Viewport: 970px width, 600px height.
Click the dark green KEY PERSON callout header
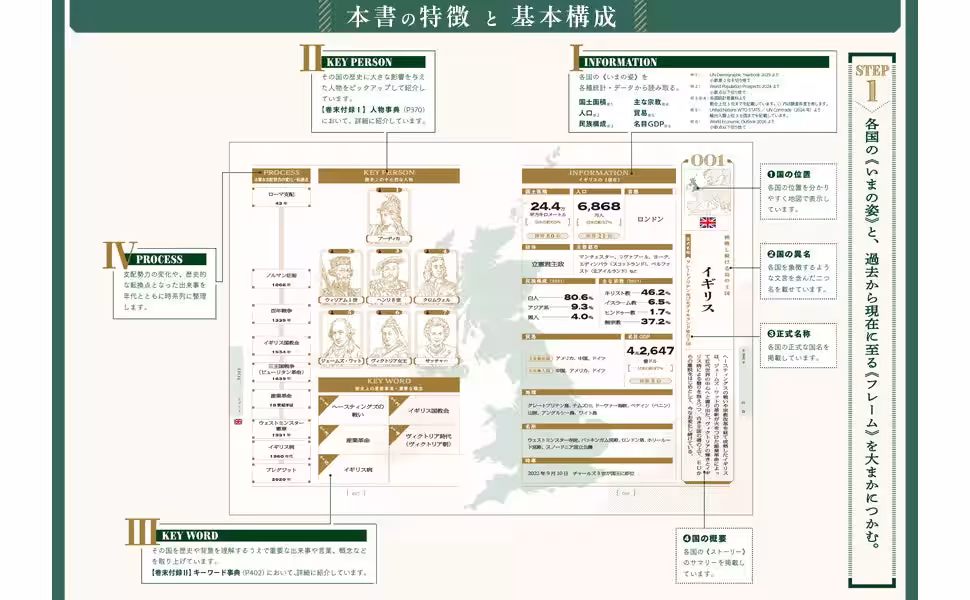click(x=375, y=62)
